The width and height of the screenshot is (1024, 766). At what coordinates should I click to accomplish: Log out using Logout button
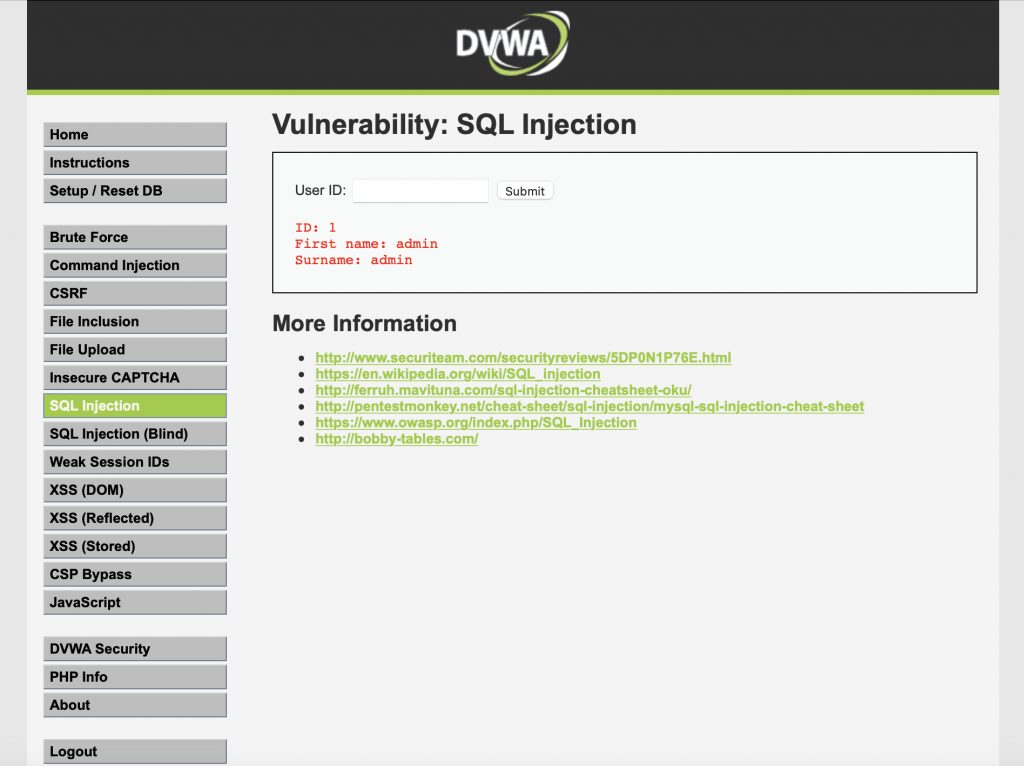click(135, 751)
